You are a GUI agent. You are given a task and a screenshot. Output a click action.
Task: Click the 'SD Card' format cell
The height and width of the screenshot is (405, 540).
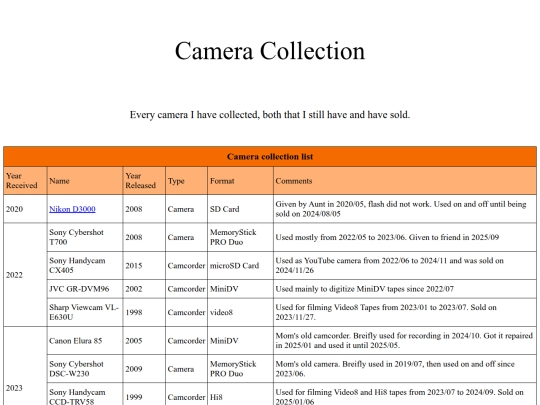pyautogui.click(x=240, y=209)
